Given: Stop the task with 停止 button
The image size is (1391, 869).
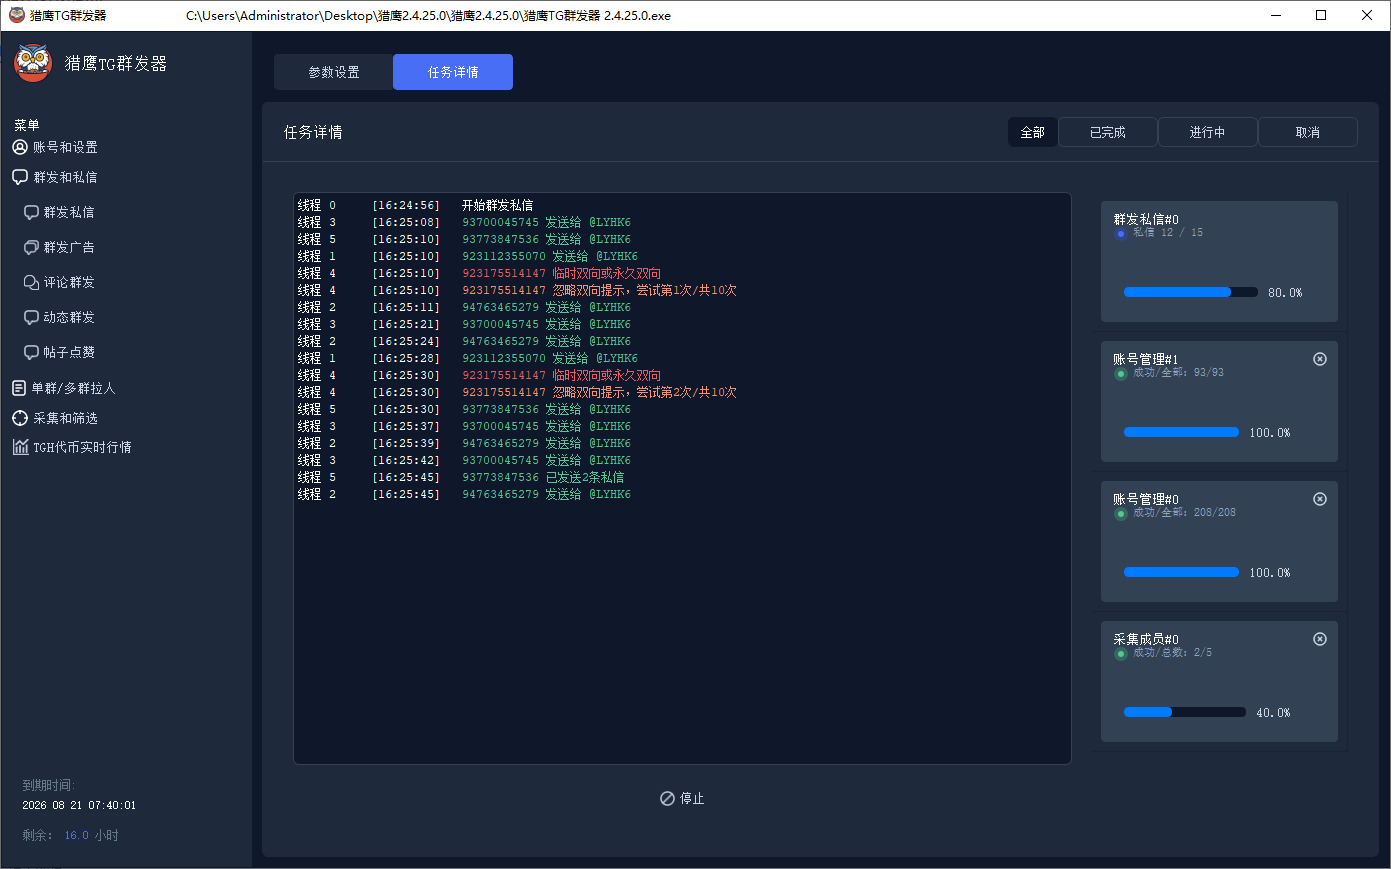Looking at the screenshot, I should (x=682, y=798).
